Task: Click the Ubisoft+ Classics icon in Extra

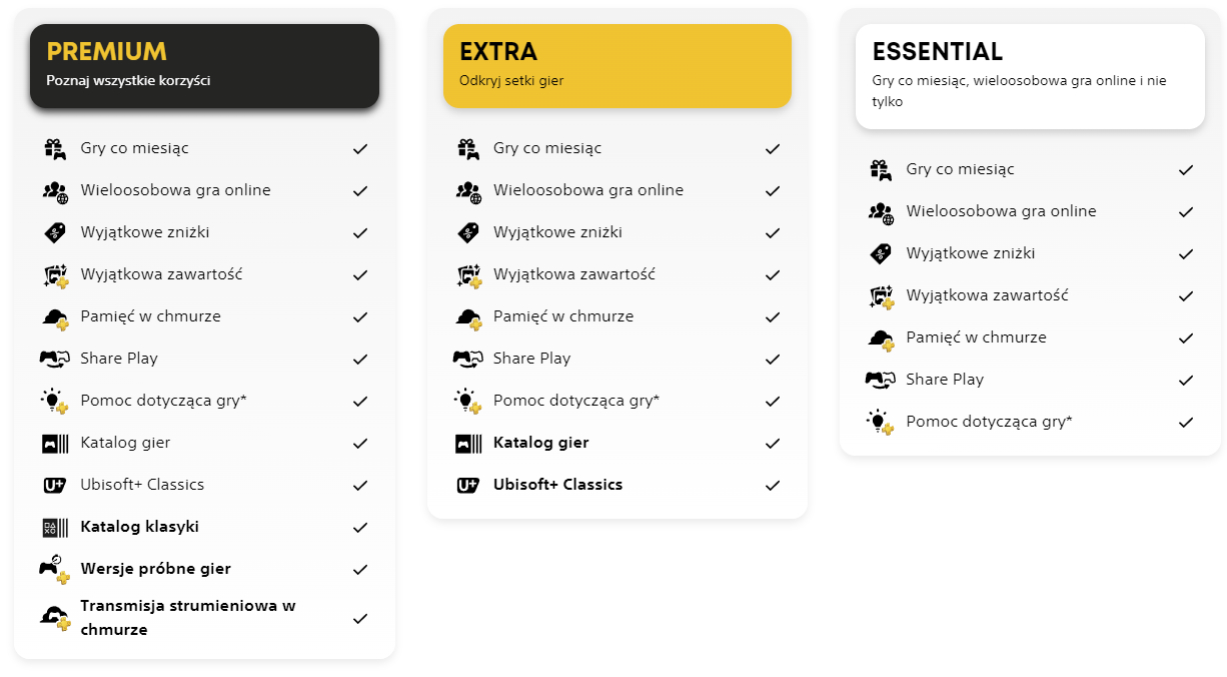Action: click(468, 485)
